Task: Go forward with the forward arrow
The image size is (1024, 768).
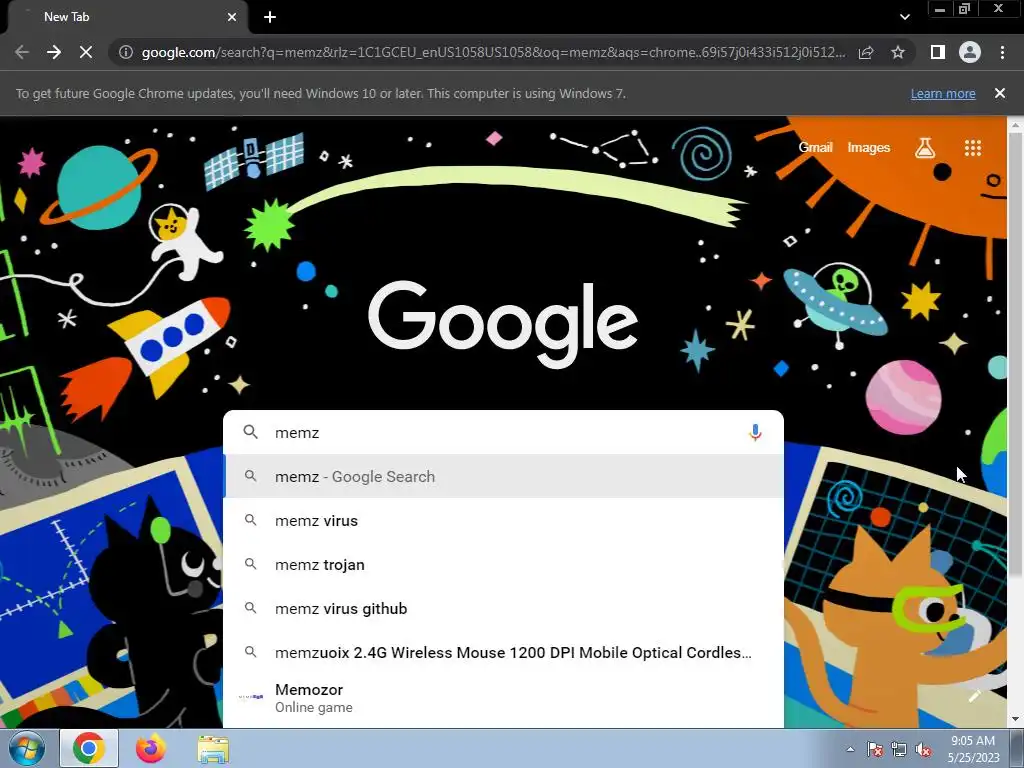Action: pyautogui.click(x=54, y=52)
